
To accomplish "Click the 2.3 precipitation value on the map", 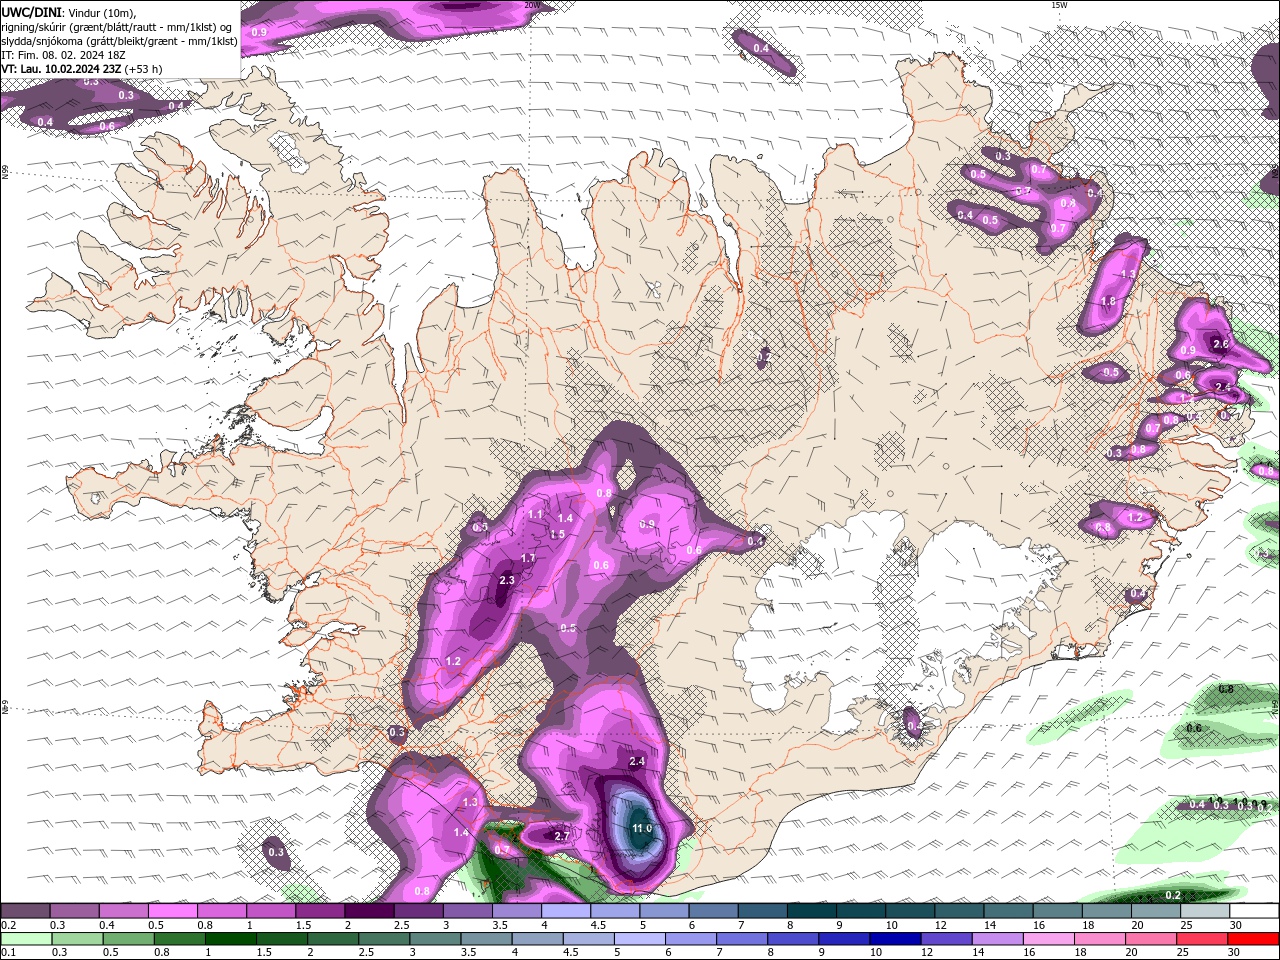I will (506, 580).
